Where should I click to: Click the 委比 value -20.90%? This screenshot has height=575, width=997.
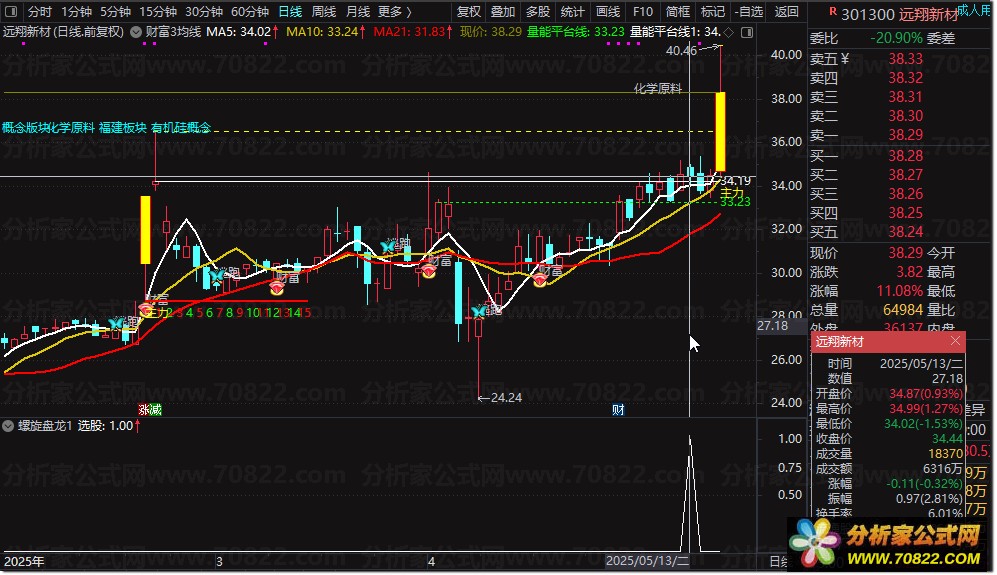point(896,38)
